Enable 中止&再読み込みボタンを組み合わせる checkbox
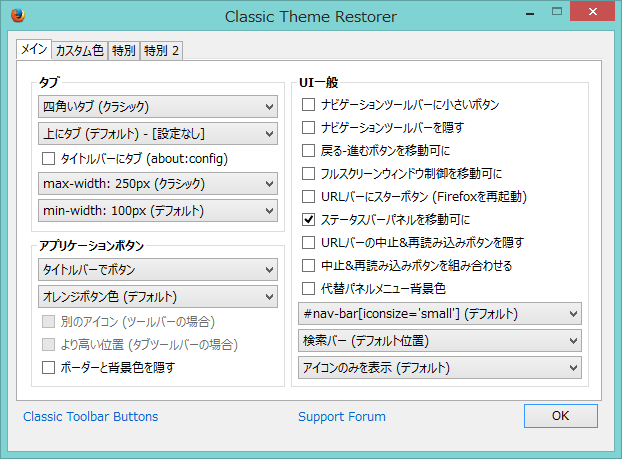The height and width of the screenshot is (459, 622). [308, 265]
